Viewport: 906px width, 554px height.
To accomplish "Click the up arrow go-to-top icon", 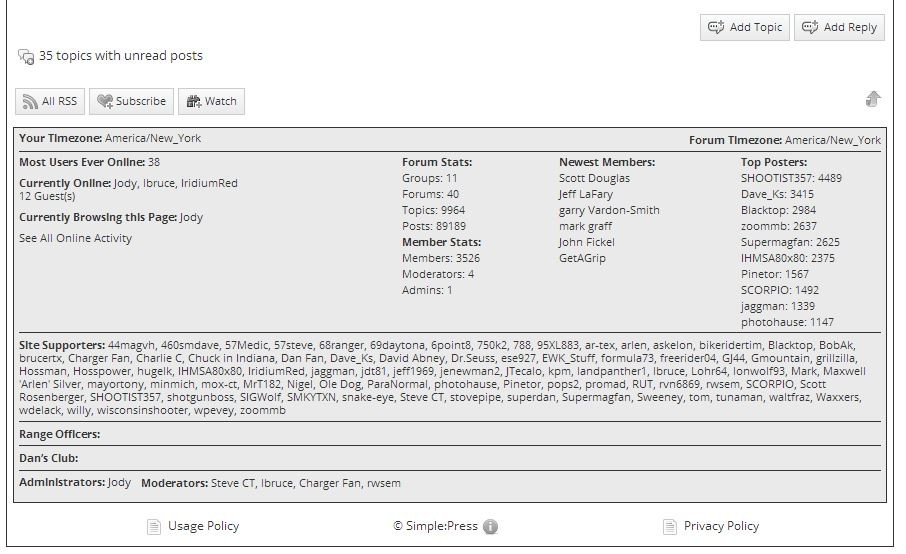I will pyautogui.click(x=873, y=99).
